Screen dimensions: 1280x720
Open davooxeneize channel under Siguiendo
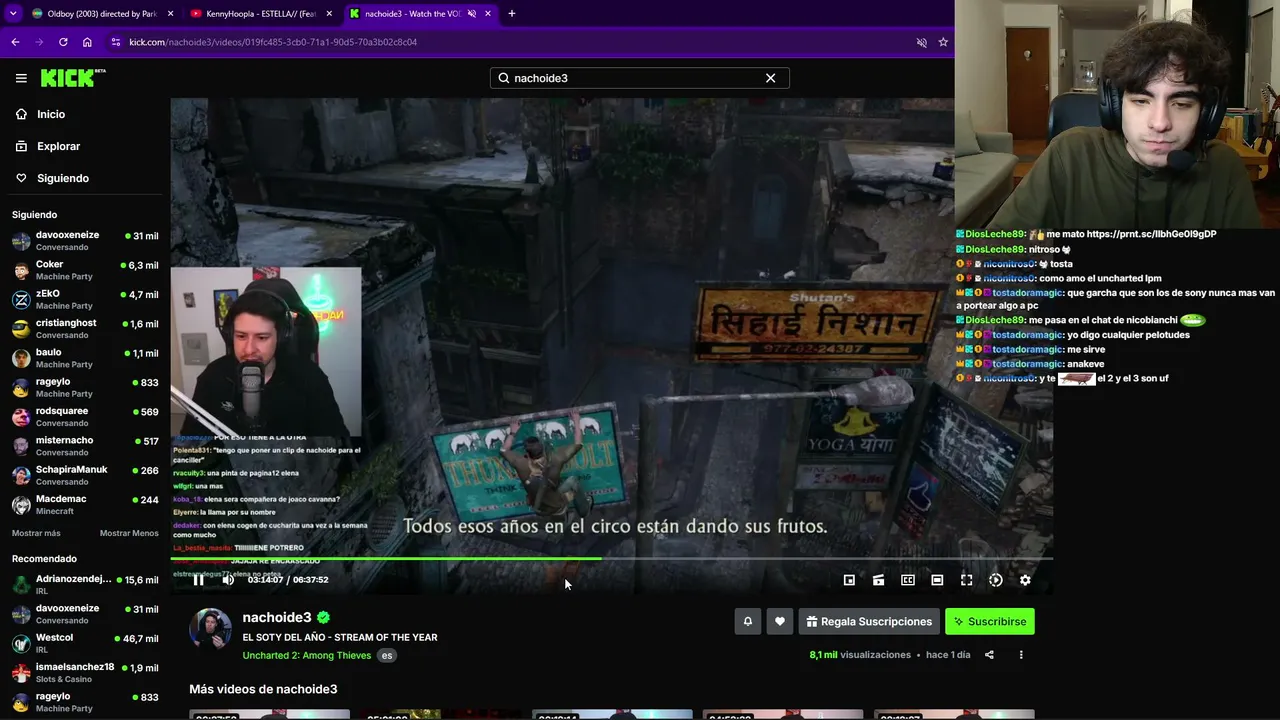point(85,241)
